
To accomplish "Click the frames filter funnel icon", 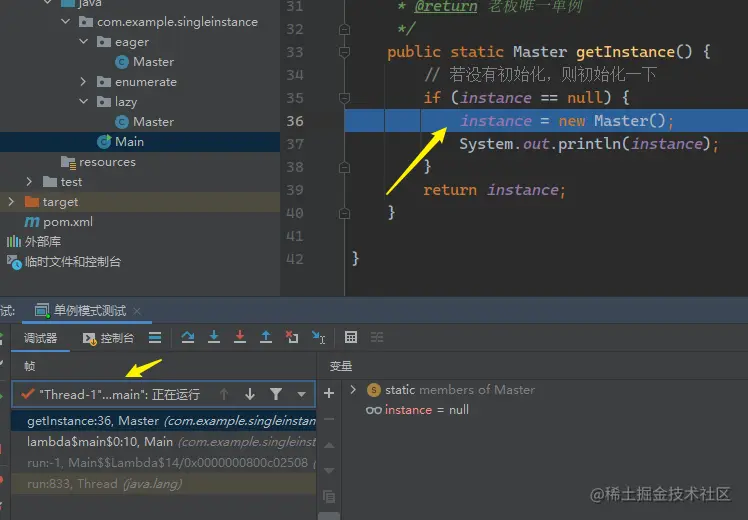I will pos(276,394).
